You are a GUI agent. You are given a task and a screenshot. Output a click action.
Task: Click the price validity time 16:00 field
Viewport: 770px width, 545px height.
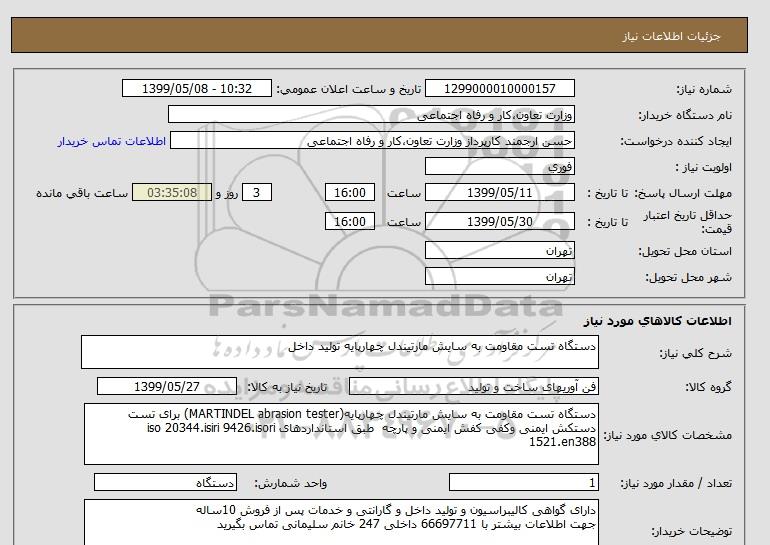tap(350, 221)
